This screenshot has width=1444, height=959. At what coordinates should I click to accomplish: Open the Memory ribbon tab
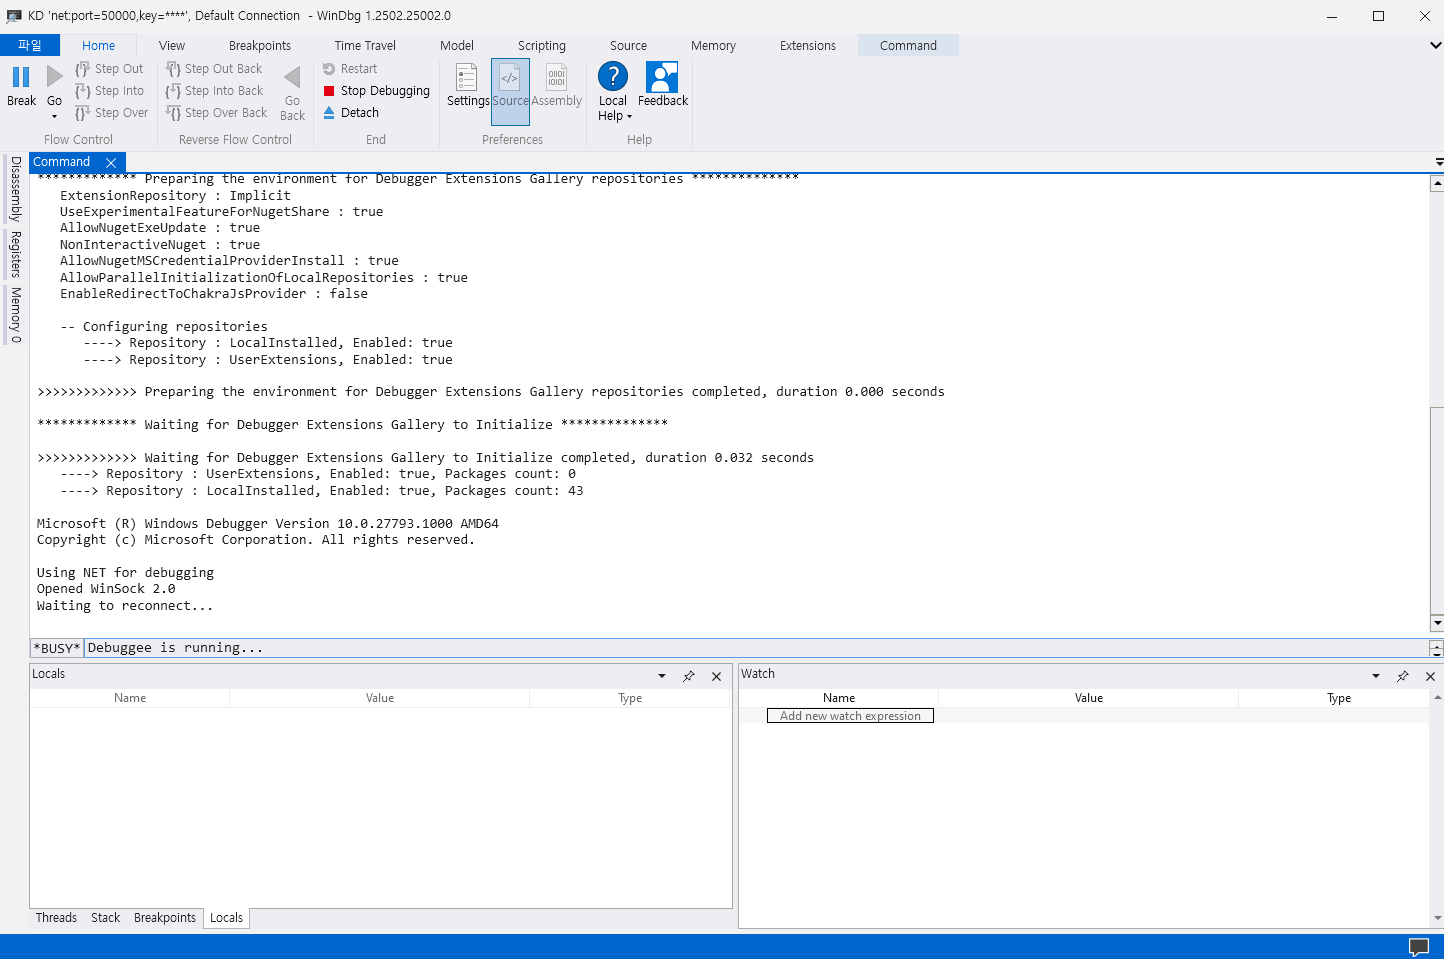[x=713, y=45]
